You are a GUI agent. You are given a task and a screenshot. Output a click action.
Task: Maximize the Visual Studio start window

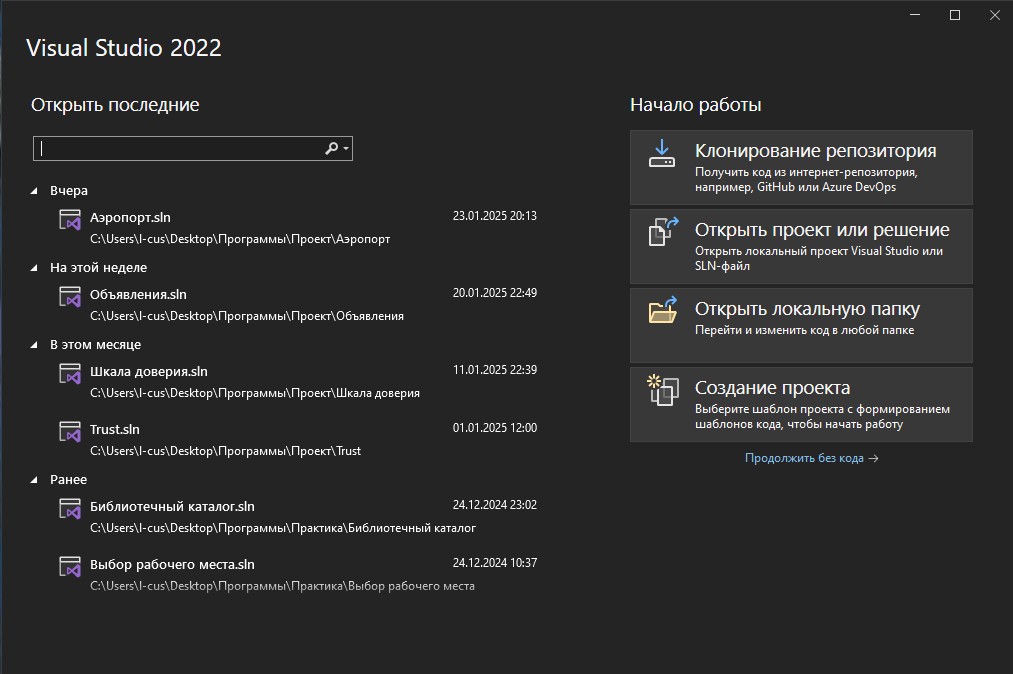[954, 14]
